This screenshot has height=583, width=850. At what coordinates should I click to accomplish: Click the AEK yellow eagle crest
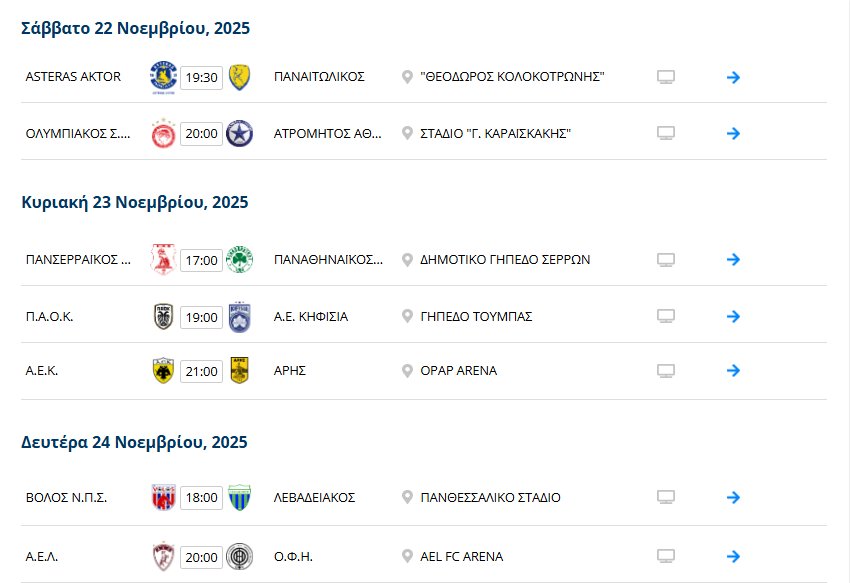point(162,371)
